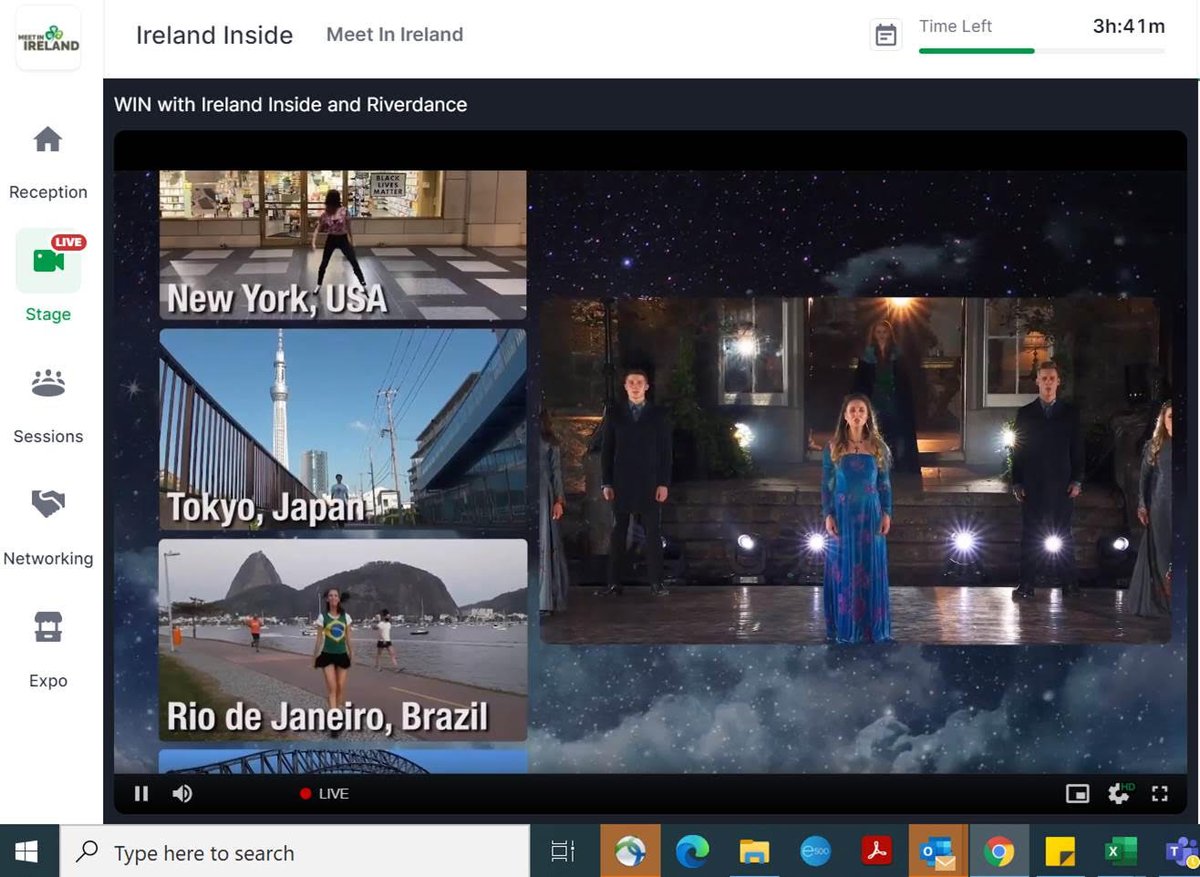Open the Windows Start menu
The height and width of the screenshot is (877, 1200).
27,851
